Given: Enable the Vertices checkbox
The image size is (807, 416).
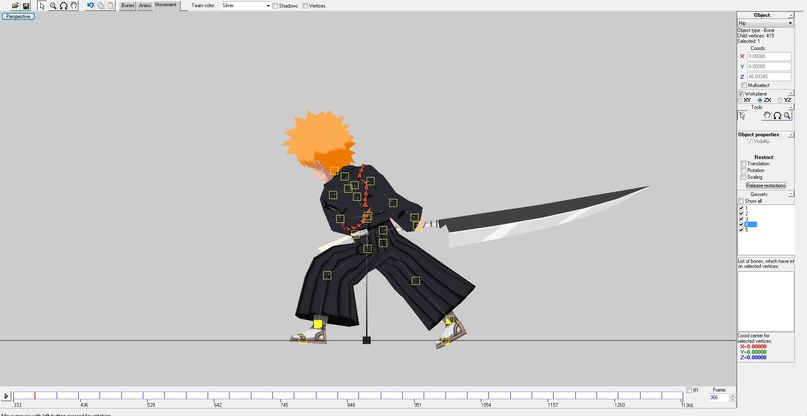Looking at the screenshot, I should (x=306, y=6).
